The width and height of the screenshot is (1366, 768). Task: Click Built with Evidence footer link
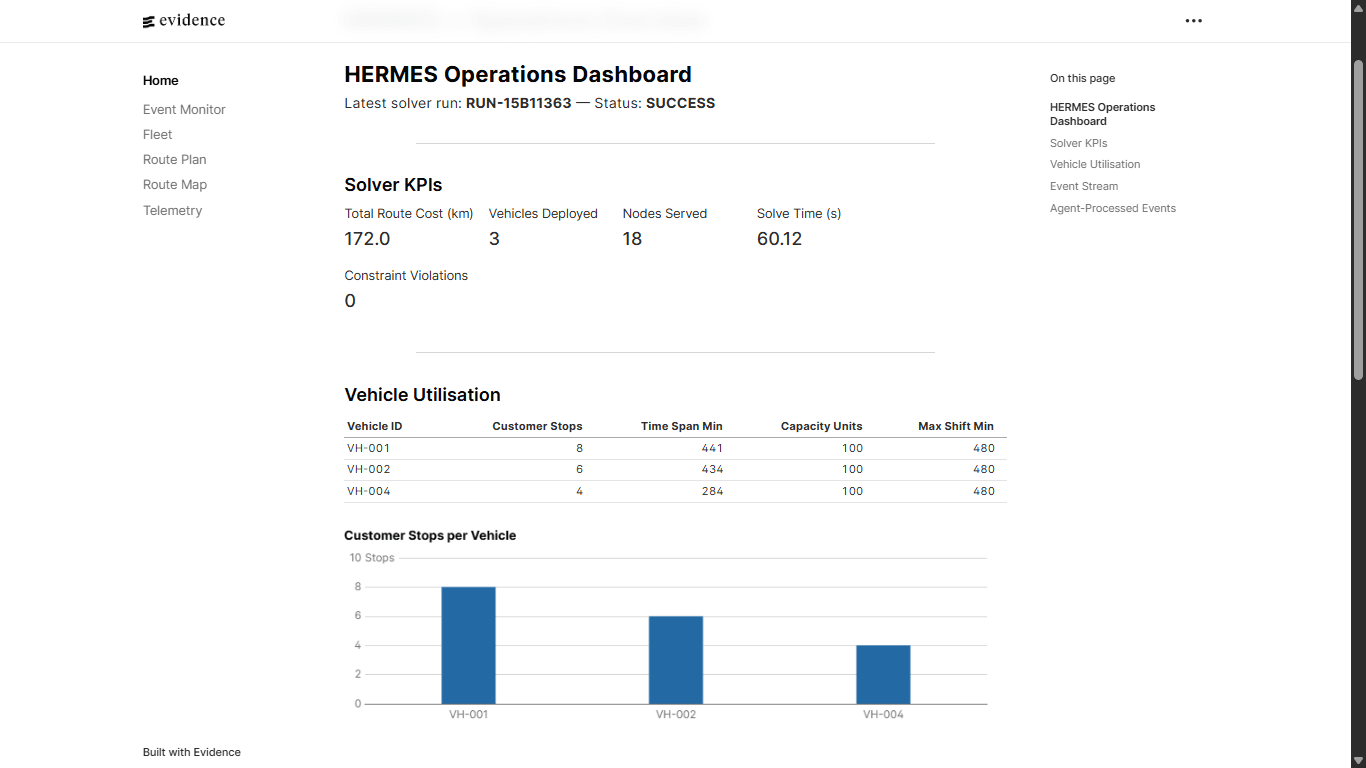coord(192,752)
